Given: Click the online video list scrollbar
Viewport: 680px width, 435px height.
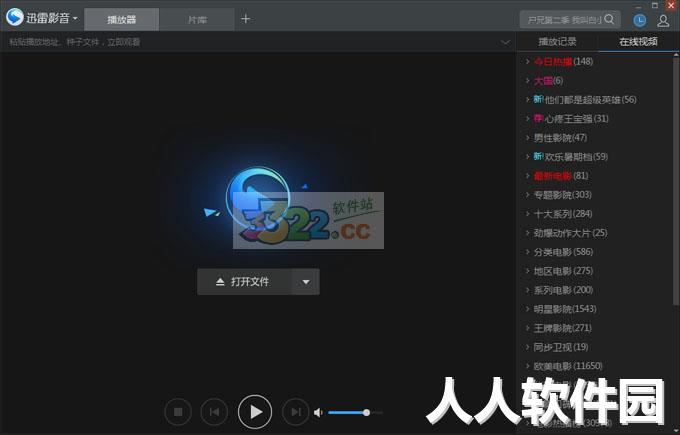Looking at the screenshot, I should click(676, 180).
